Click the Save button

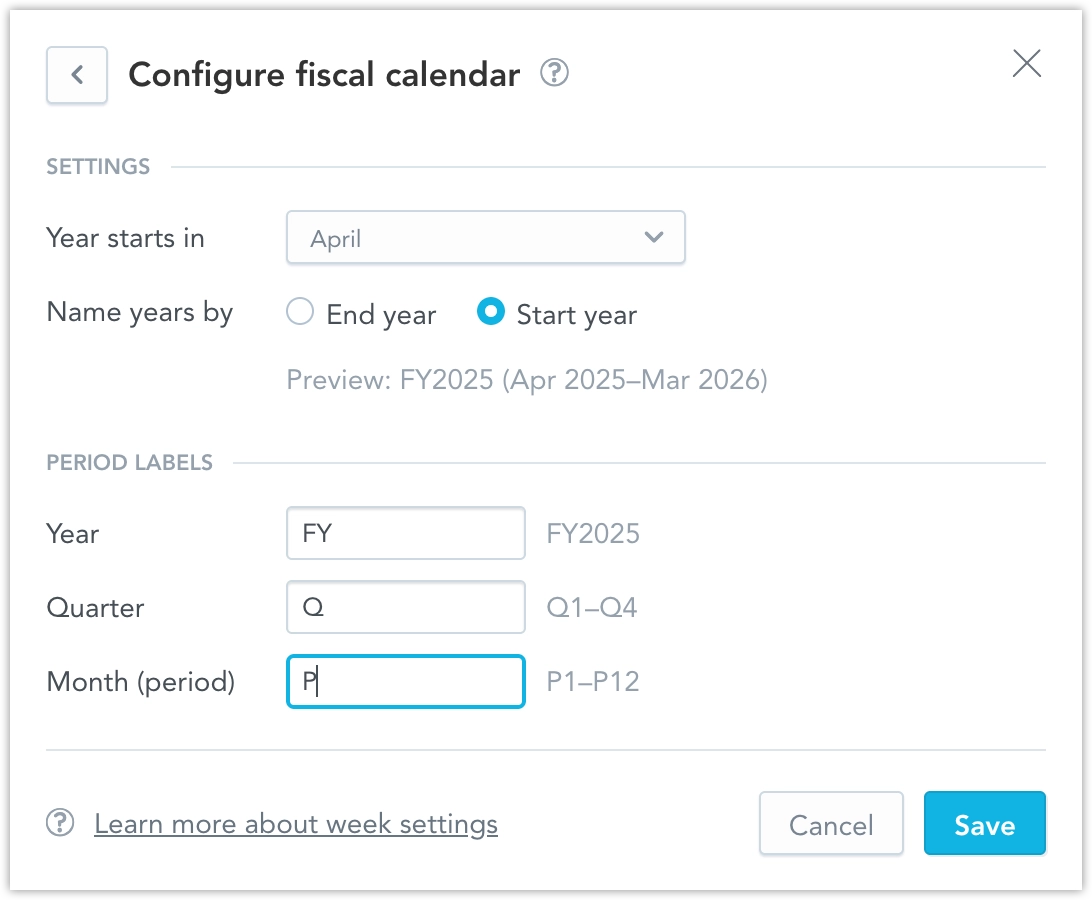pyautogui.click(x=985, y=823)
